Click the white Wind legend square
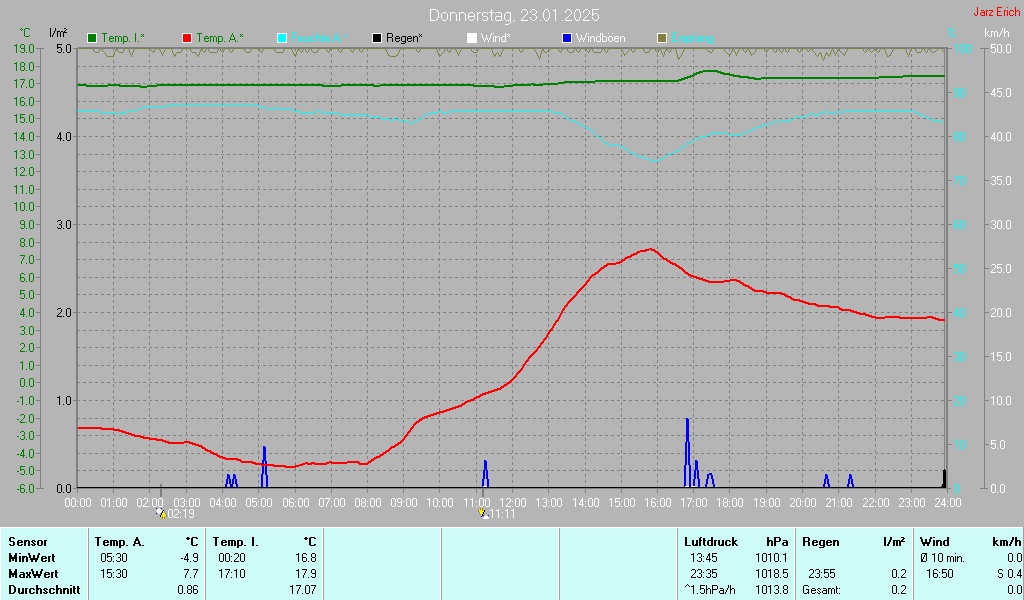The image size is (1024, 600). (x=471, y=38)
